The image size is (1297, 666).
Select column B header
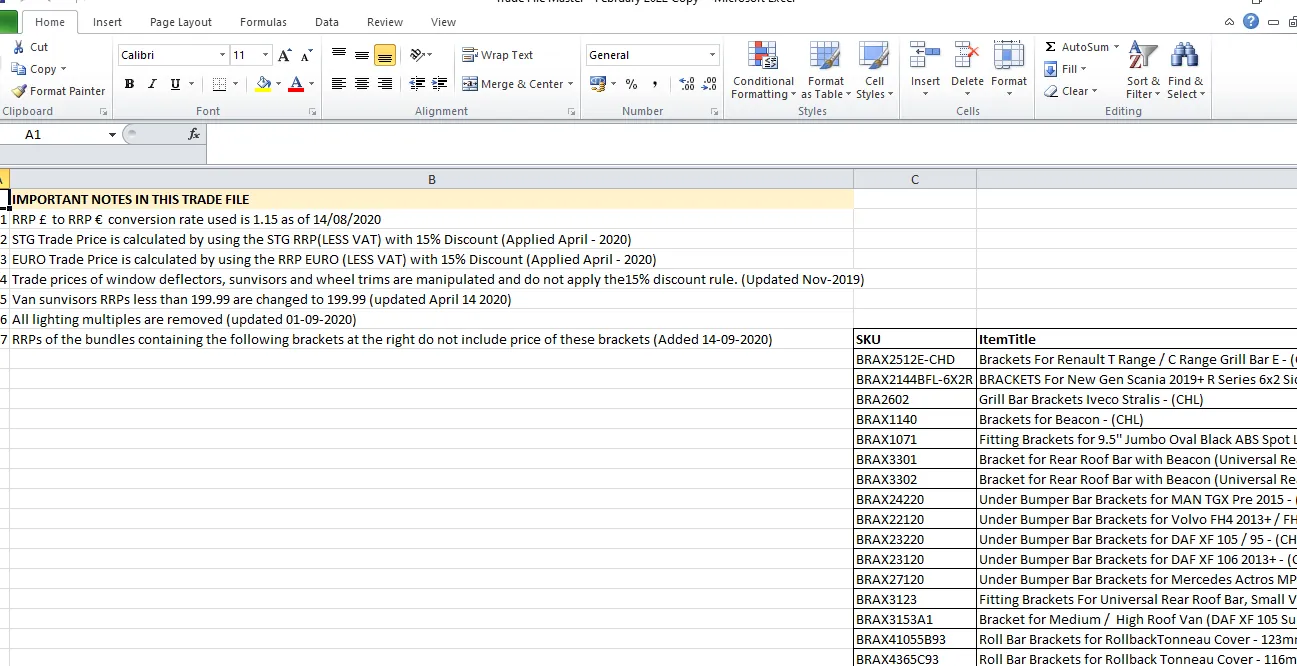click(x=432, y=179)
